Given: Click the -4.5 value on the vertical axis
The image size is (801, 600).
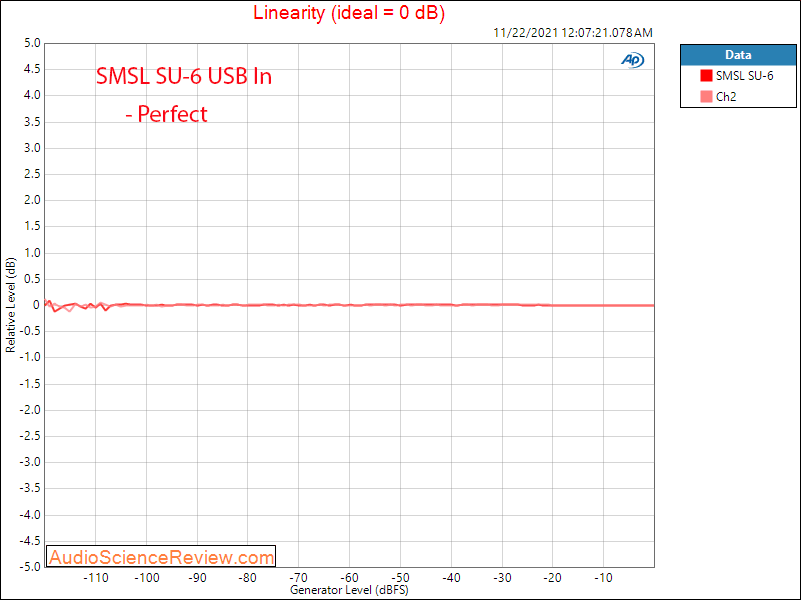Looking at the screenshot, I should coord(30,541).
